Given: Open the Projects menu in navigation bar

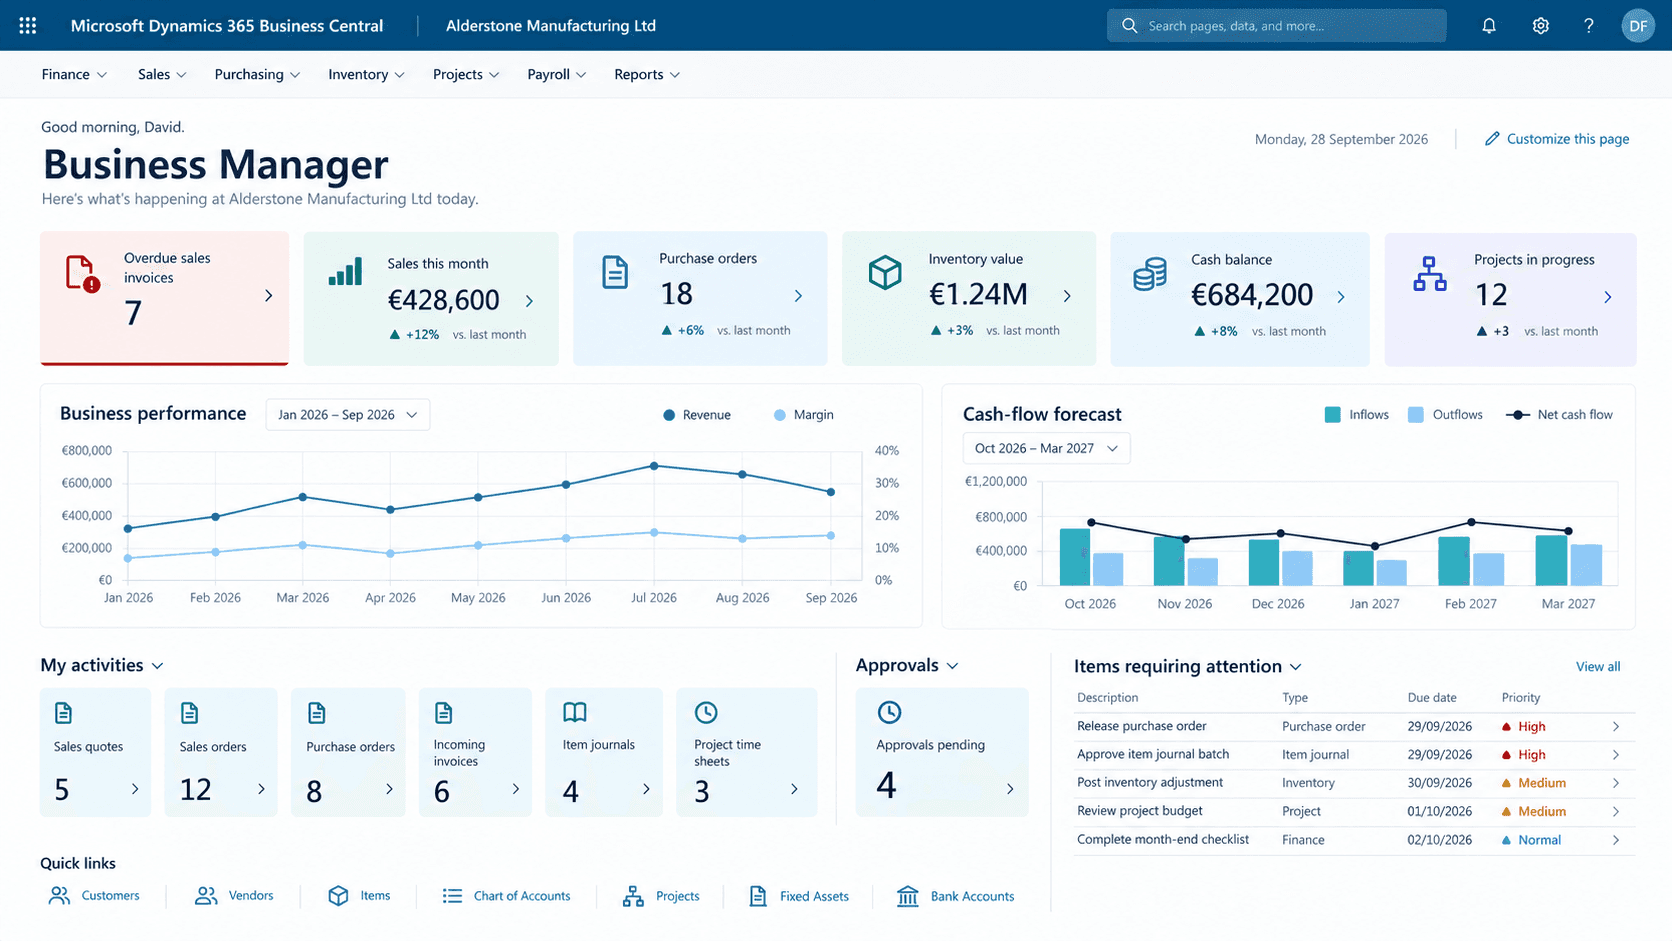Looking at the screenshot, I should [466, 75].
